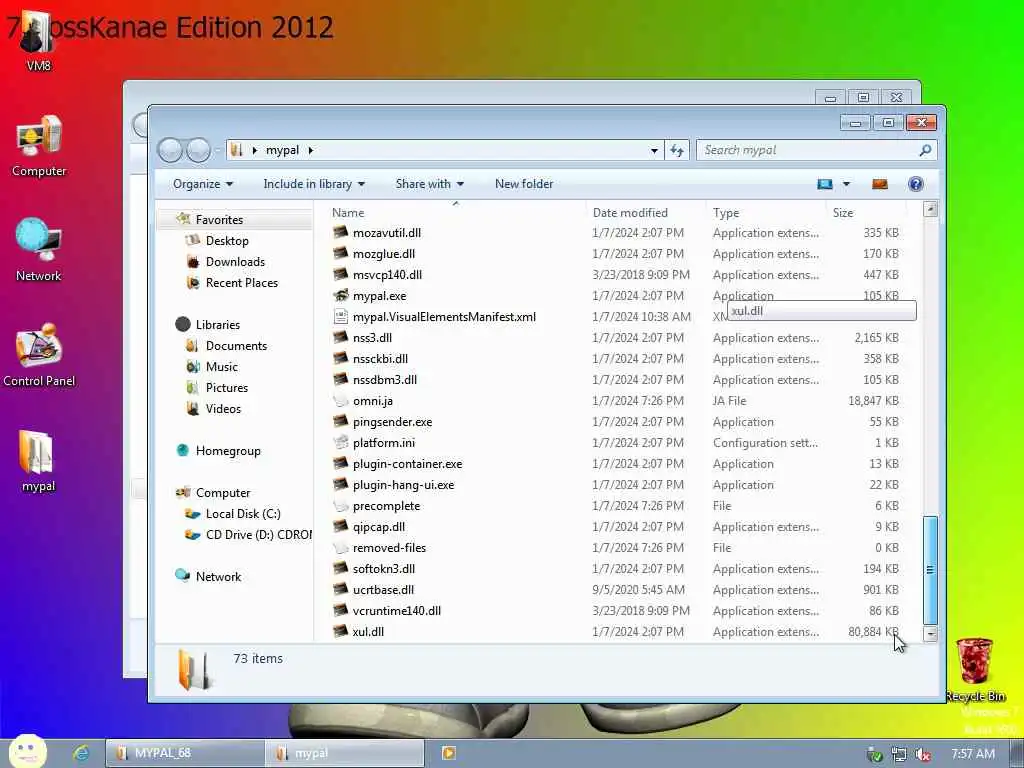Click the muted volume tray icon
This screenshot has height=768, width=1024.
(x=923, y=754)
